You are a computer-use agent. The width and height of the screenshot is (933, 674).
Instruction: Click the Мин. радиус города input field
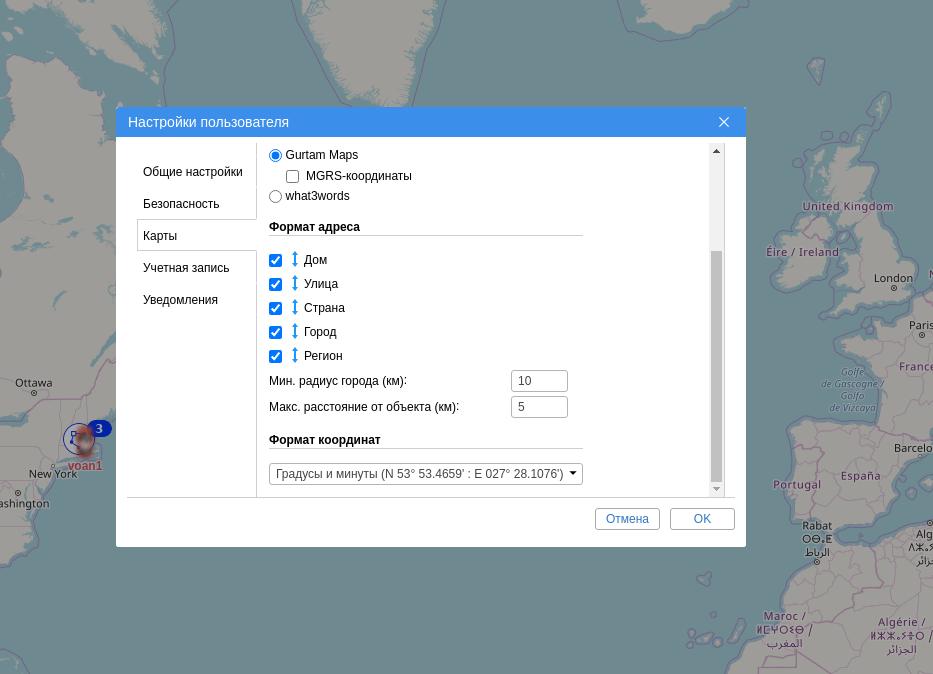point(539,381)
